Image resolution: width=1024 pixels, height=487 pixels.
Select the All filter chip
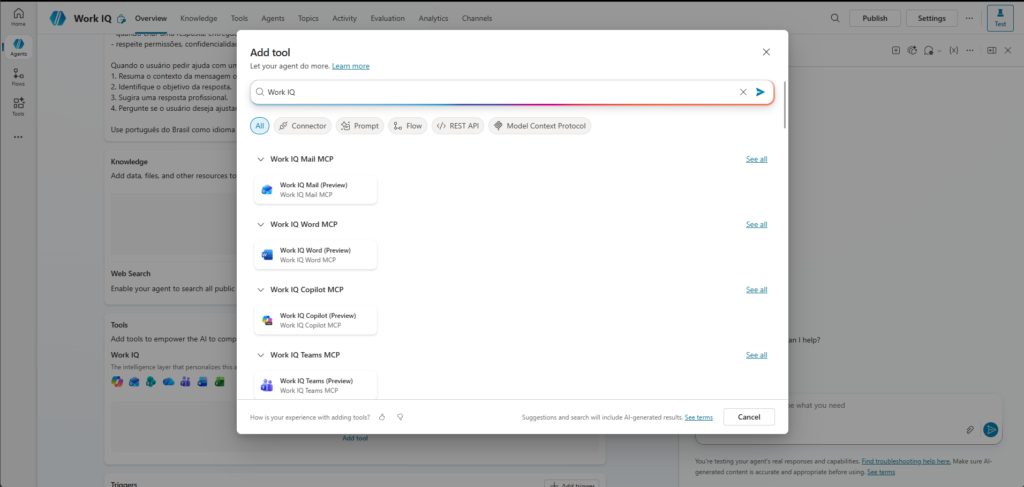coord(259,126)
